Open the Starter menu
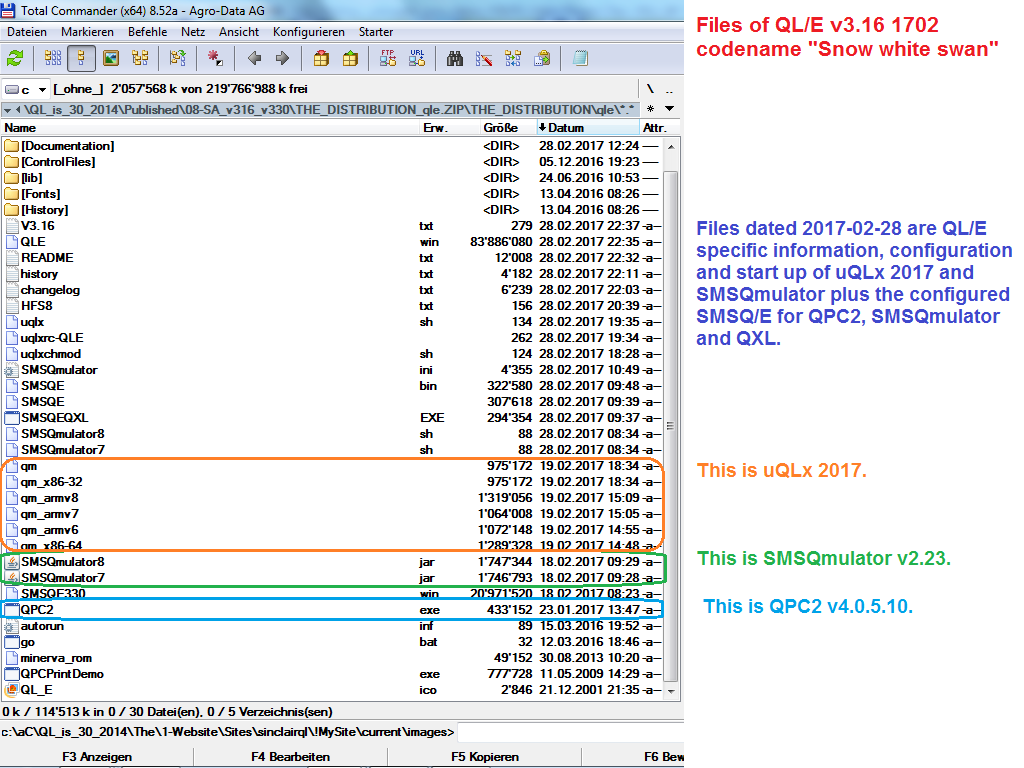The width and height of the screenshot is (1024, 768). [x=376, y=32]
